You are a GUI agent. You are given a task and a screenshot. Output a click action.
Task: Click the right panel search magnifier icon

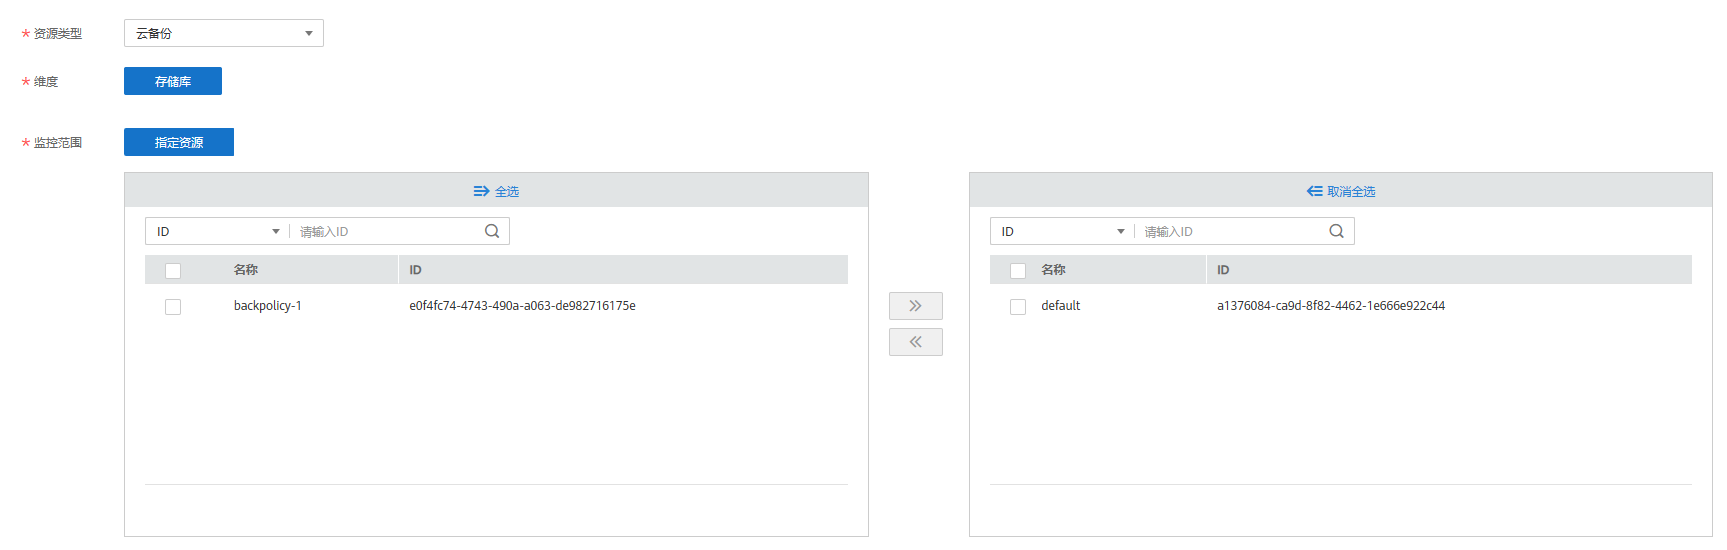click(1336, 231)
